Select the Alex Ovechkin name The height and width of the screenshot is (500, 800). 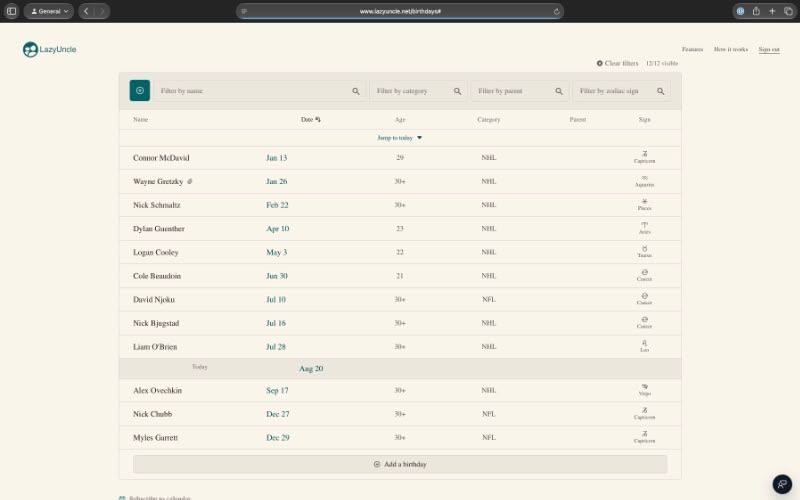[158, 390]
